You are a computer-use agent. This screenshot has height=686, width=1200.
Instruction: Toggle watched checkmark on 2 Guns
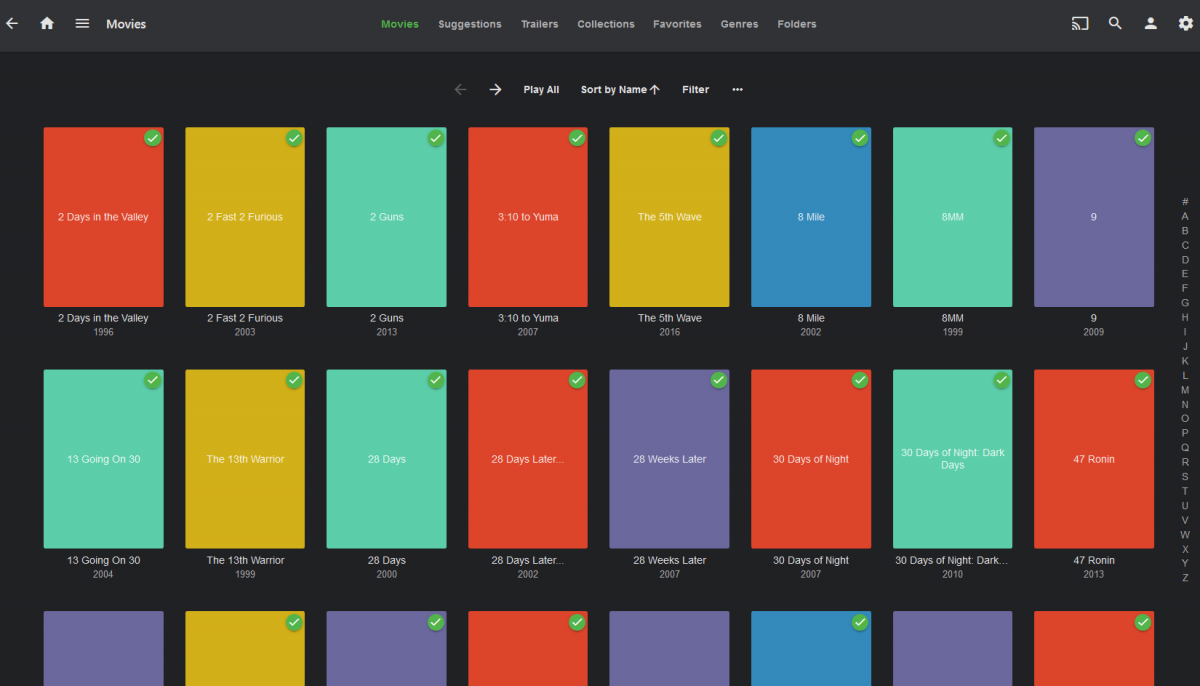[436, 138]
